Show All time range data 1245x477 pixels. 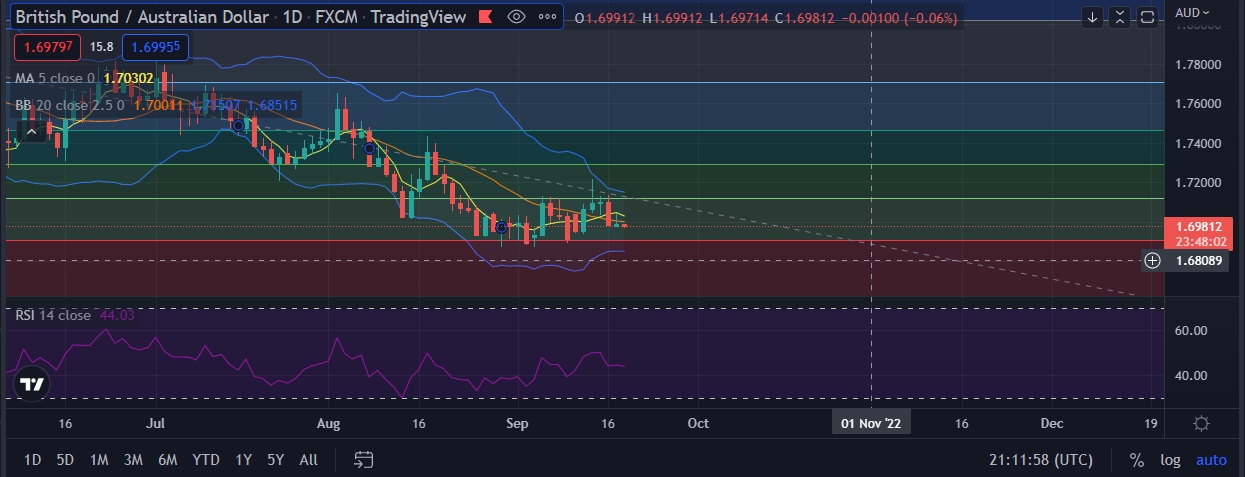tap(308, 460)
